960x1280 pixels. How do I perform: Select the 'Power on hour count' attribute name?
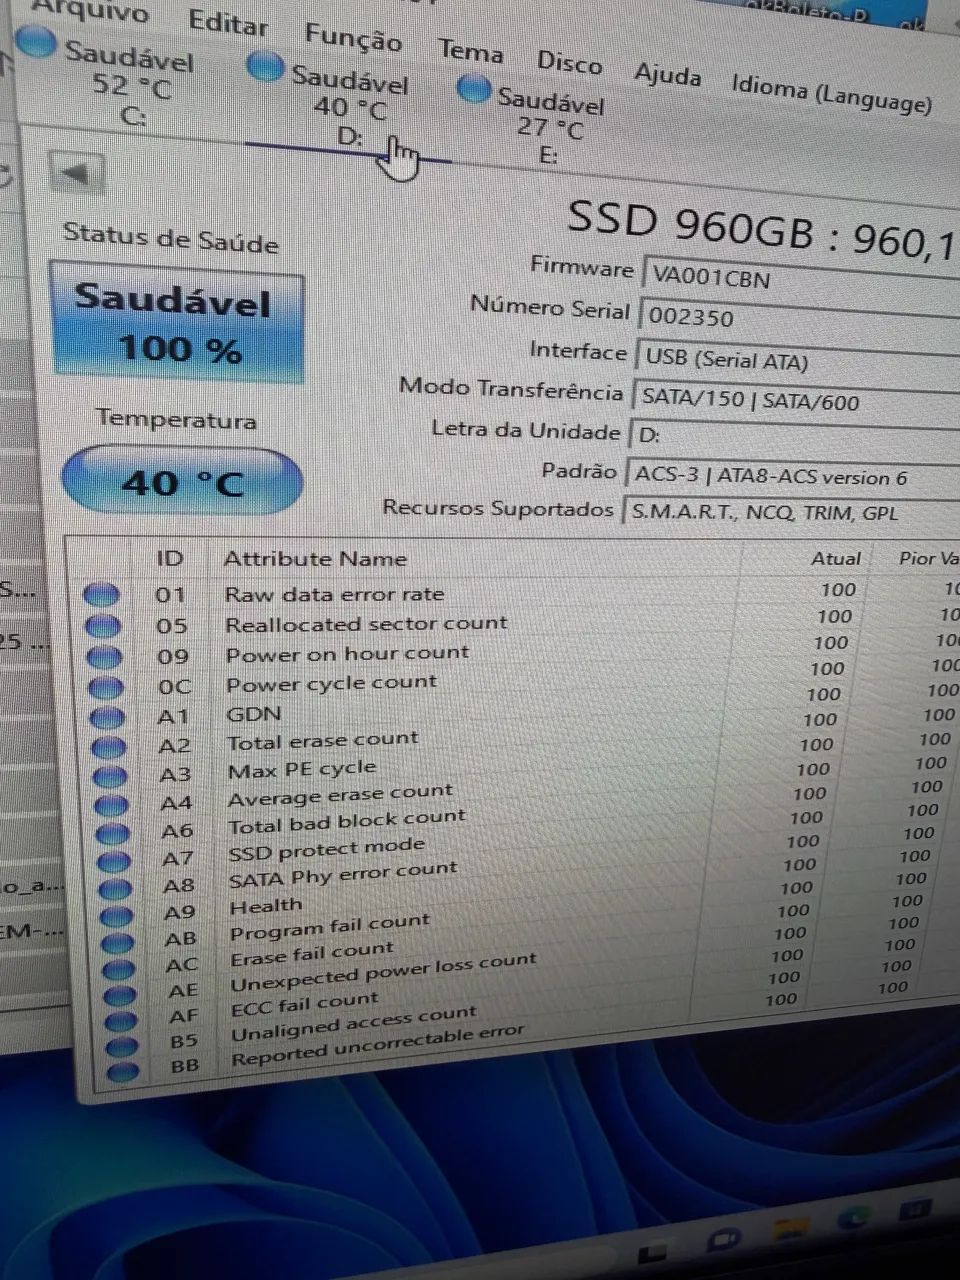click(347, 654)
